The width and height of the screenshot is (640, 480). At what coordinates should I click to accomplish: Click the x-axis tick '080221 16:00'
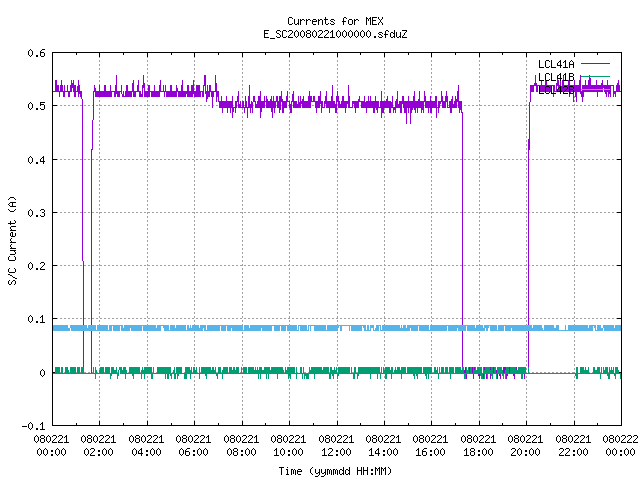coord(430,446)
